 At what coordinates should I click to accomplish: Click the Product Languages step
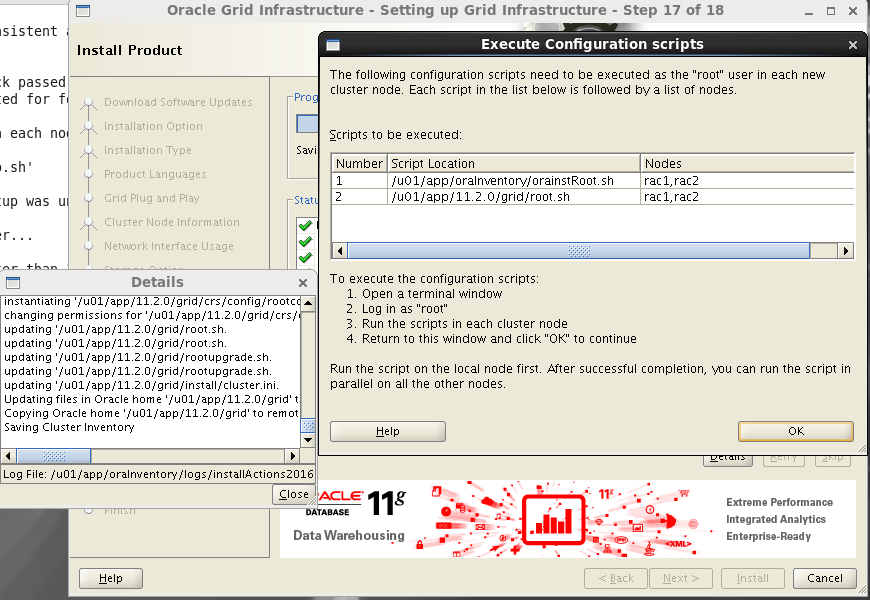tap(155, 174)
